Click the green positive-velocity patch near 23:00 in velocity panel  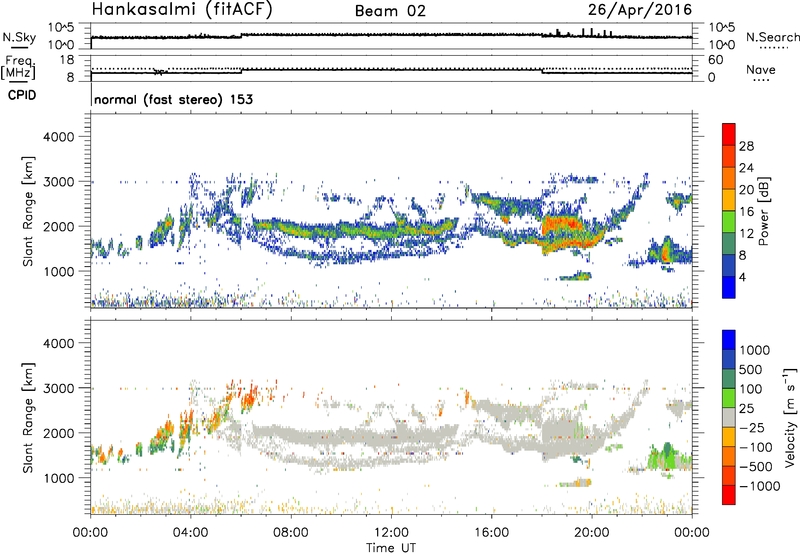[667, 457]
